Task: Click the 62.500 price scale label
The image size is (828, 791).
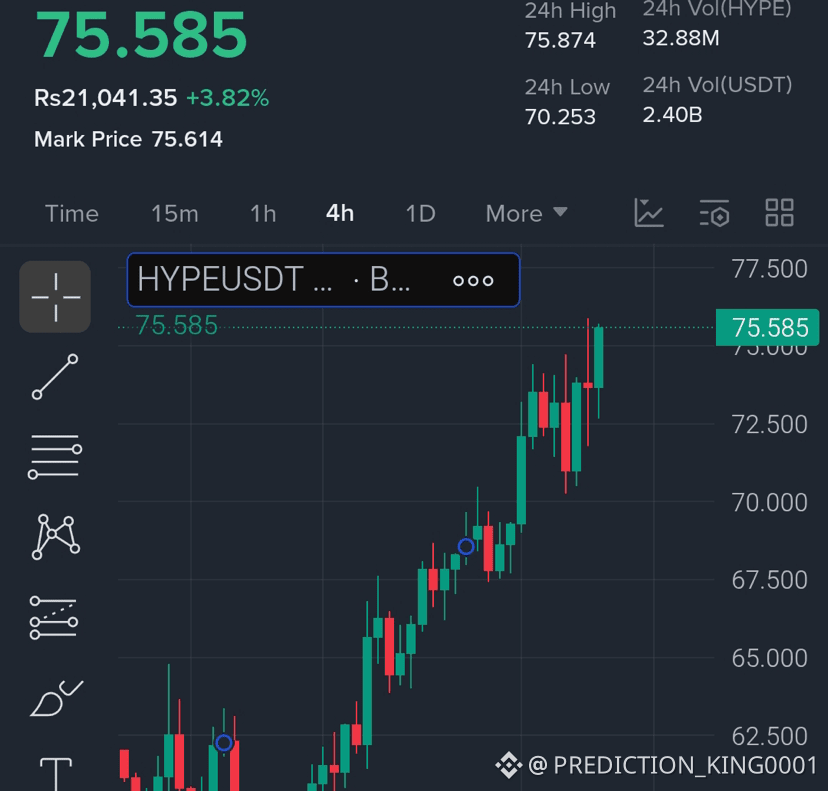Action: pos(769,736)
